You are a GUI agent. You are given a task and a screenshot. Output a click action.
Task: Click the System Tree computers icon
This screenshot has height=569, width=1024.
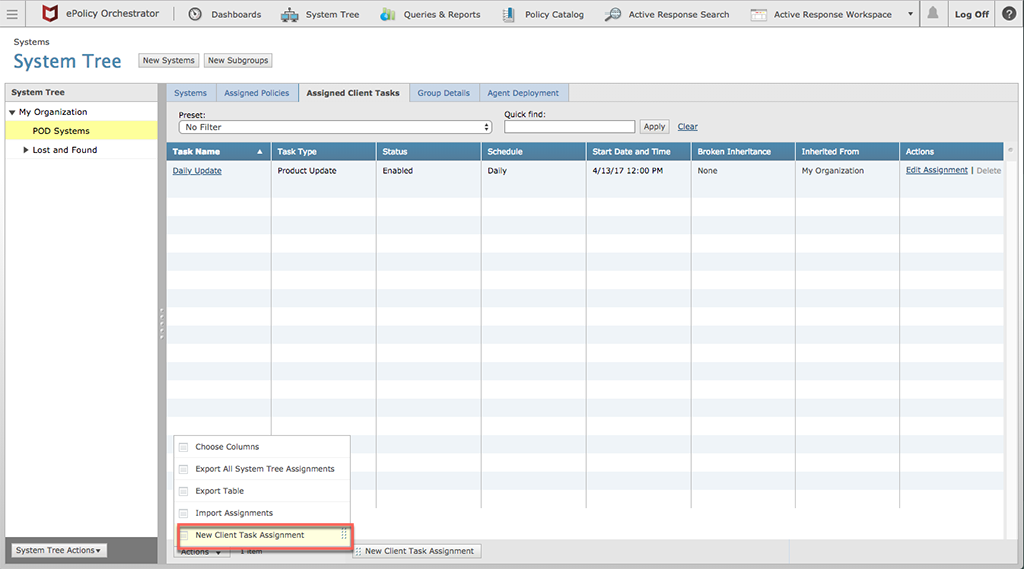click(x=289, y=14)
